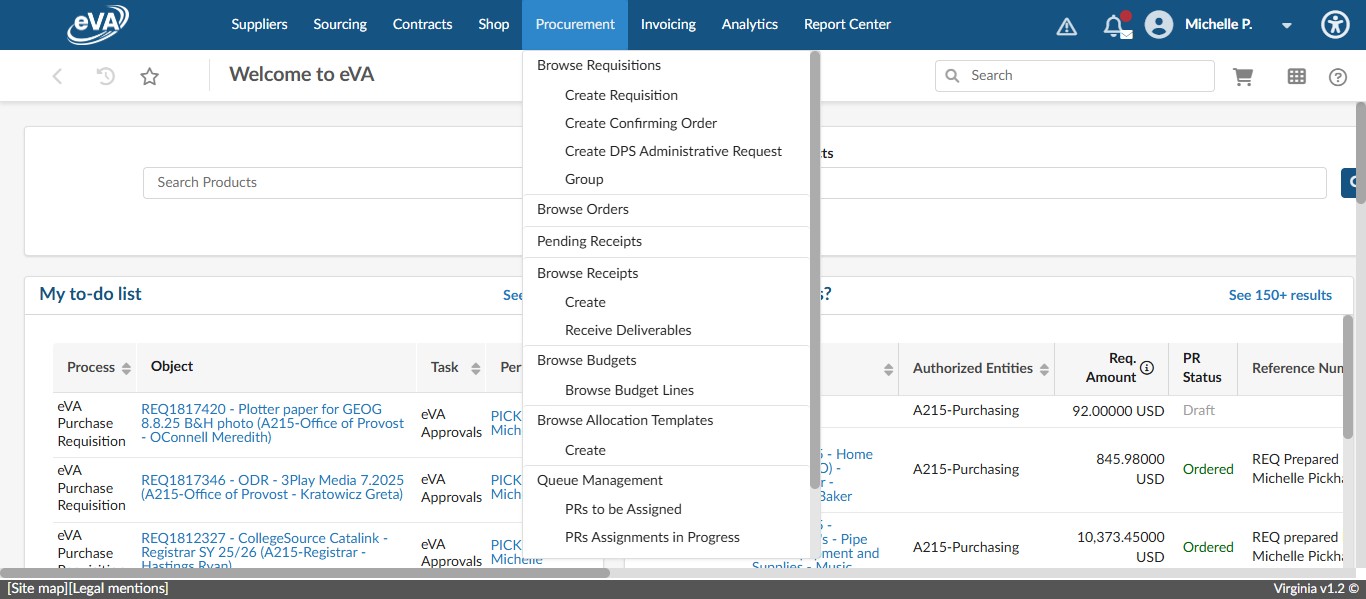Expand the Michelle P. user dropdown arrow
Screen dimensions: 1366x599
pos(1287,26)
